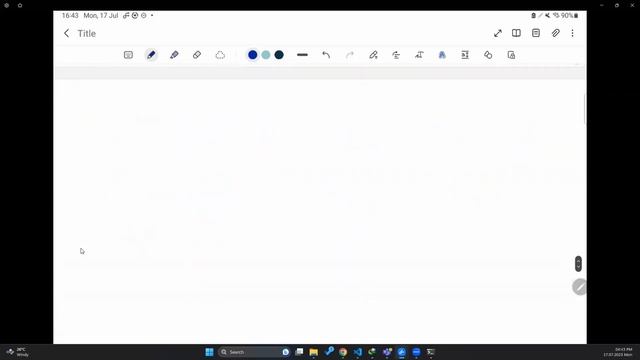Image resolution: width=640 pixels, height=360 pixels.
Task: Open File Explorer from the taskbar
Action: [313, 352]
